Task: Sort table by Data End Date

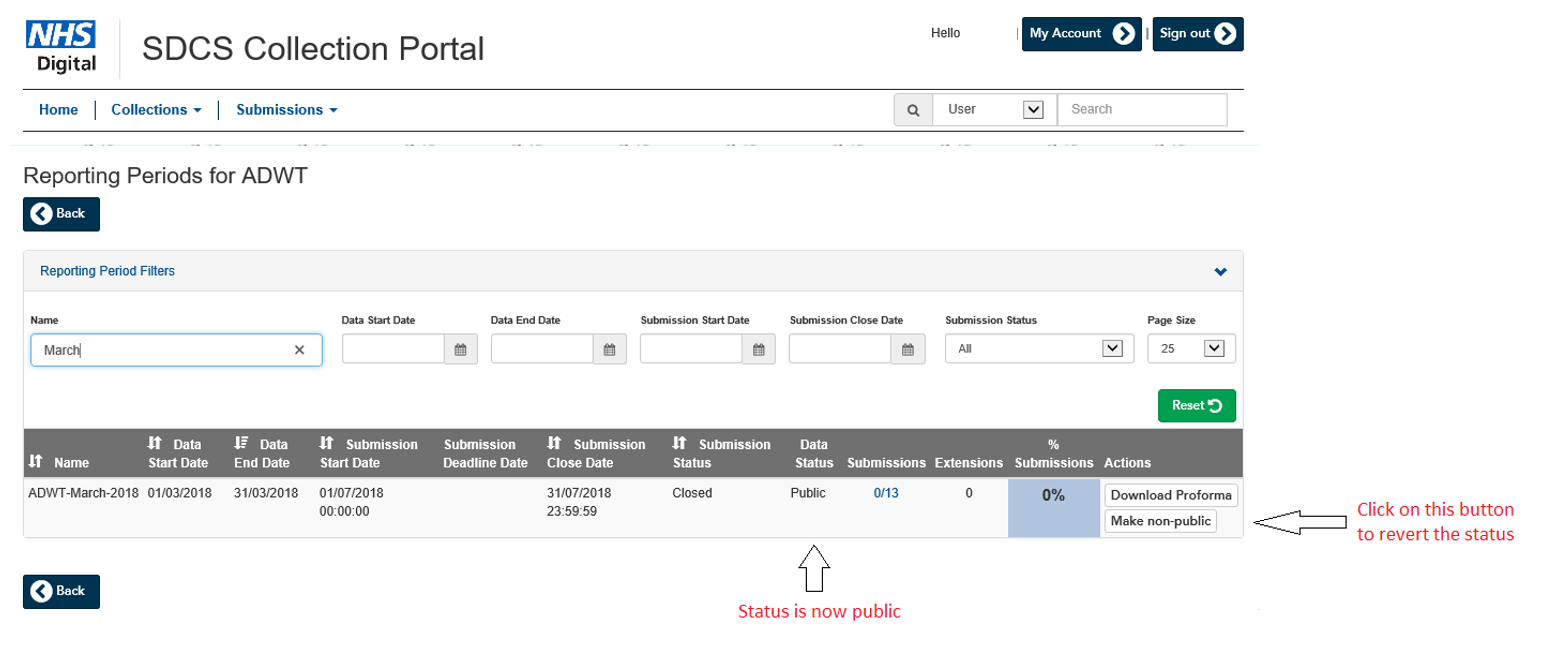Action: pos(263,453)
